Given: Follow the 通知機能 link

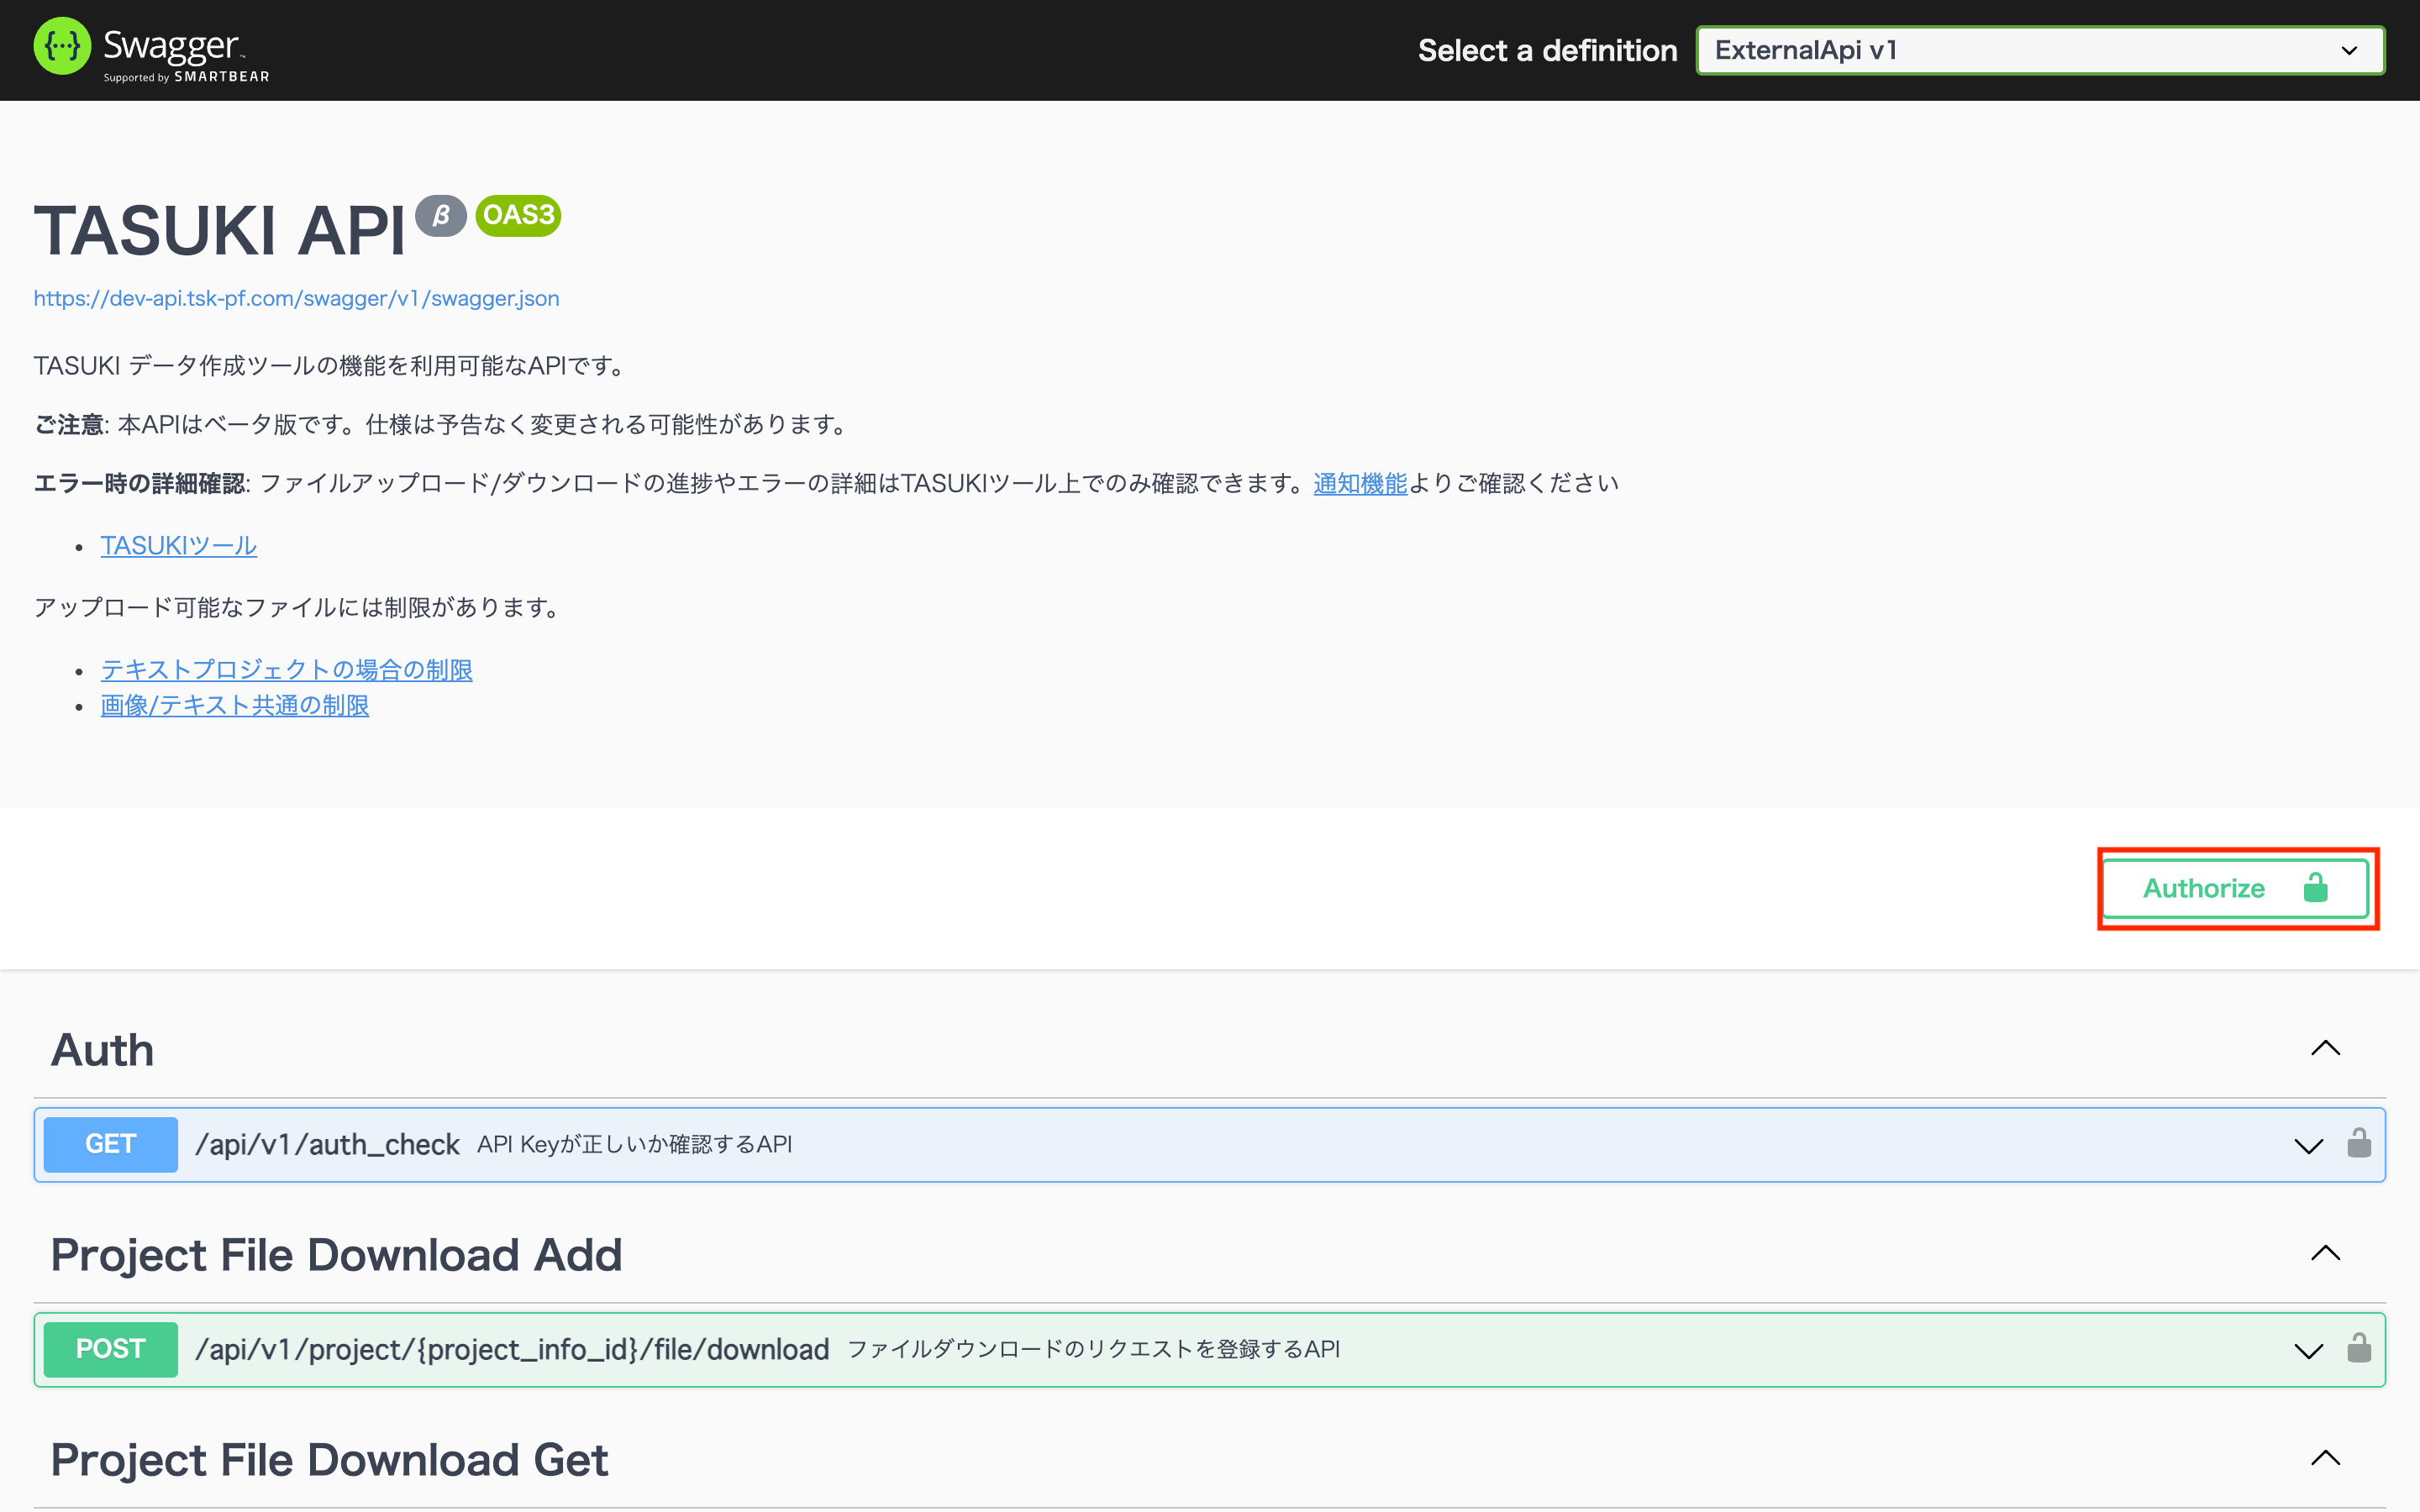Looking at the screenshot, I should (1360, 484).
